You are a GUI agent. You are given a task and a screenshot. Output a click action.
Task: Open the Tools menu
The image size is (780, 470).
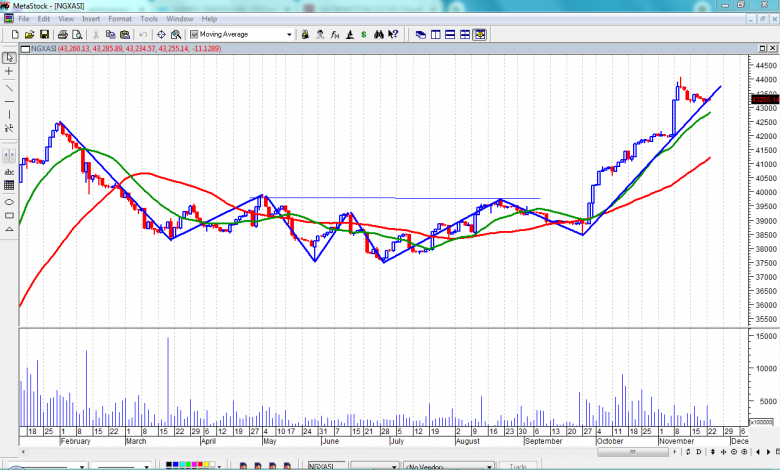point(149,19)
